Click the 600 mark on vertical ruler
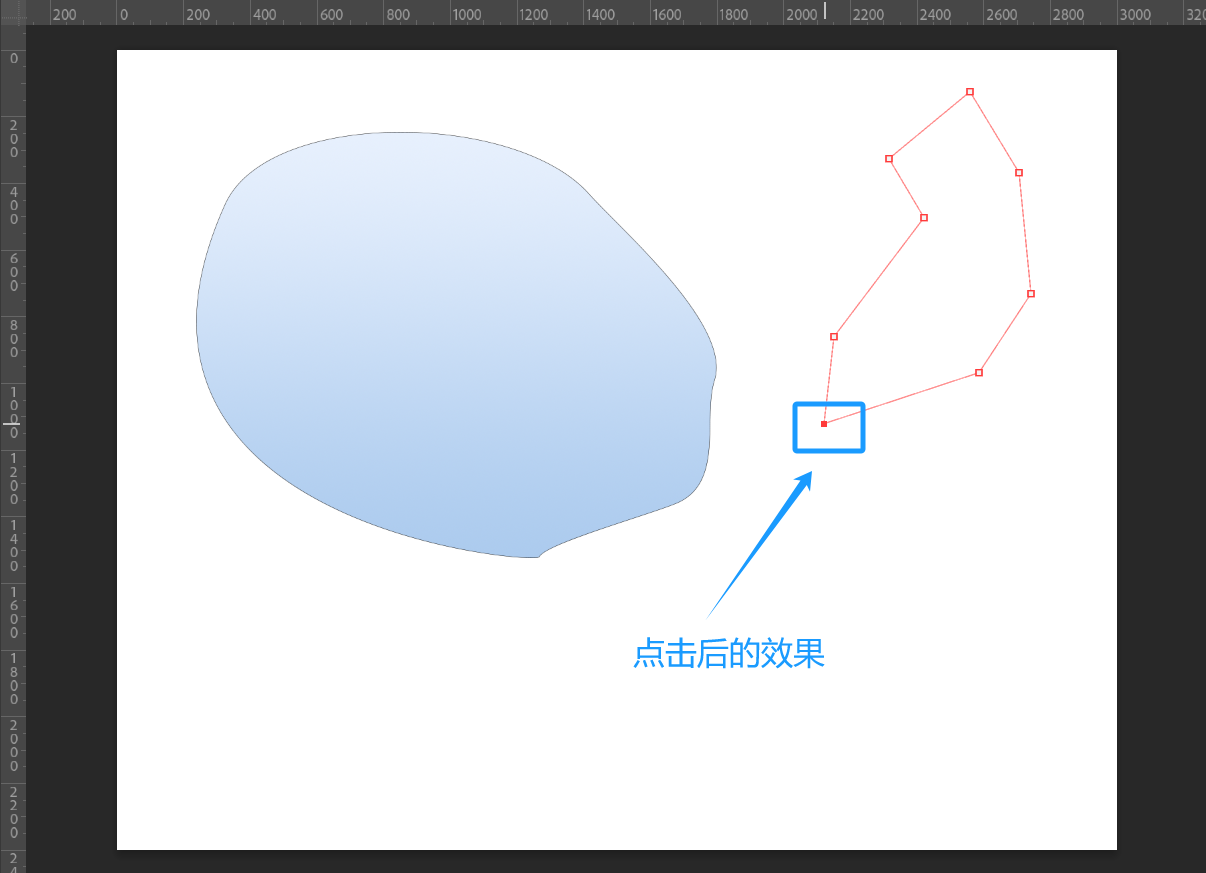 point(14,272)
